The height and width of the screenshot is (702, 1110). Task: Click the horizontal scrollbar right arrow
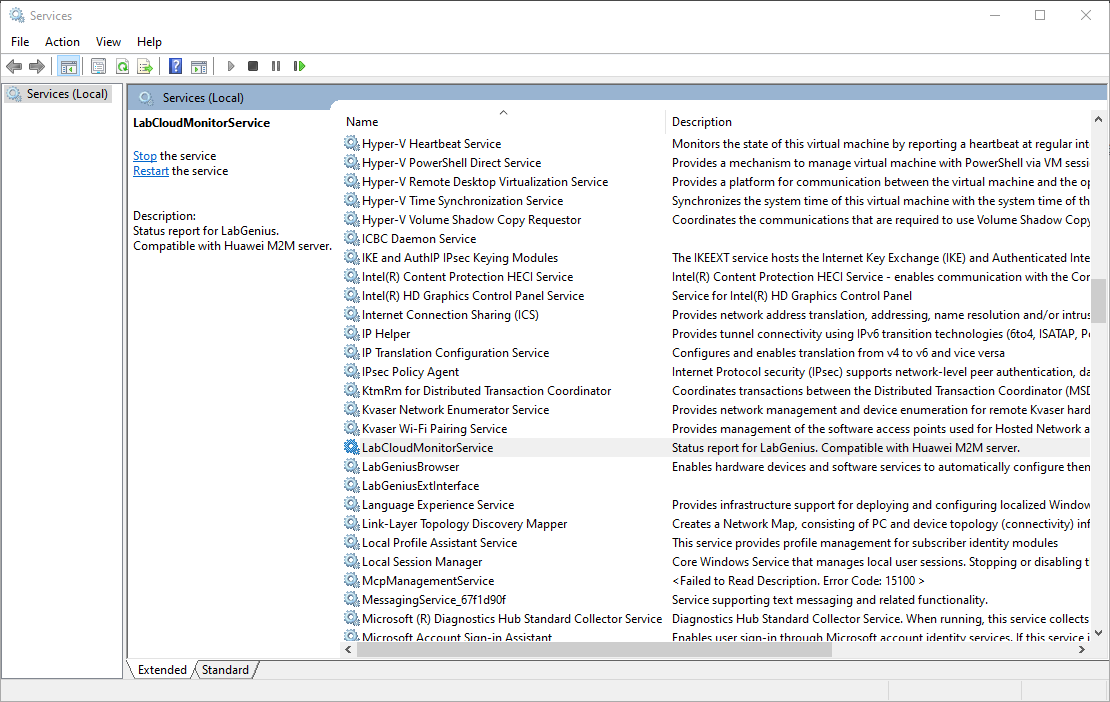point(1082,649)
